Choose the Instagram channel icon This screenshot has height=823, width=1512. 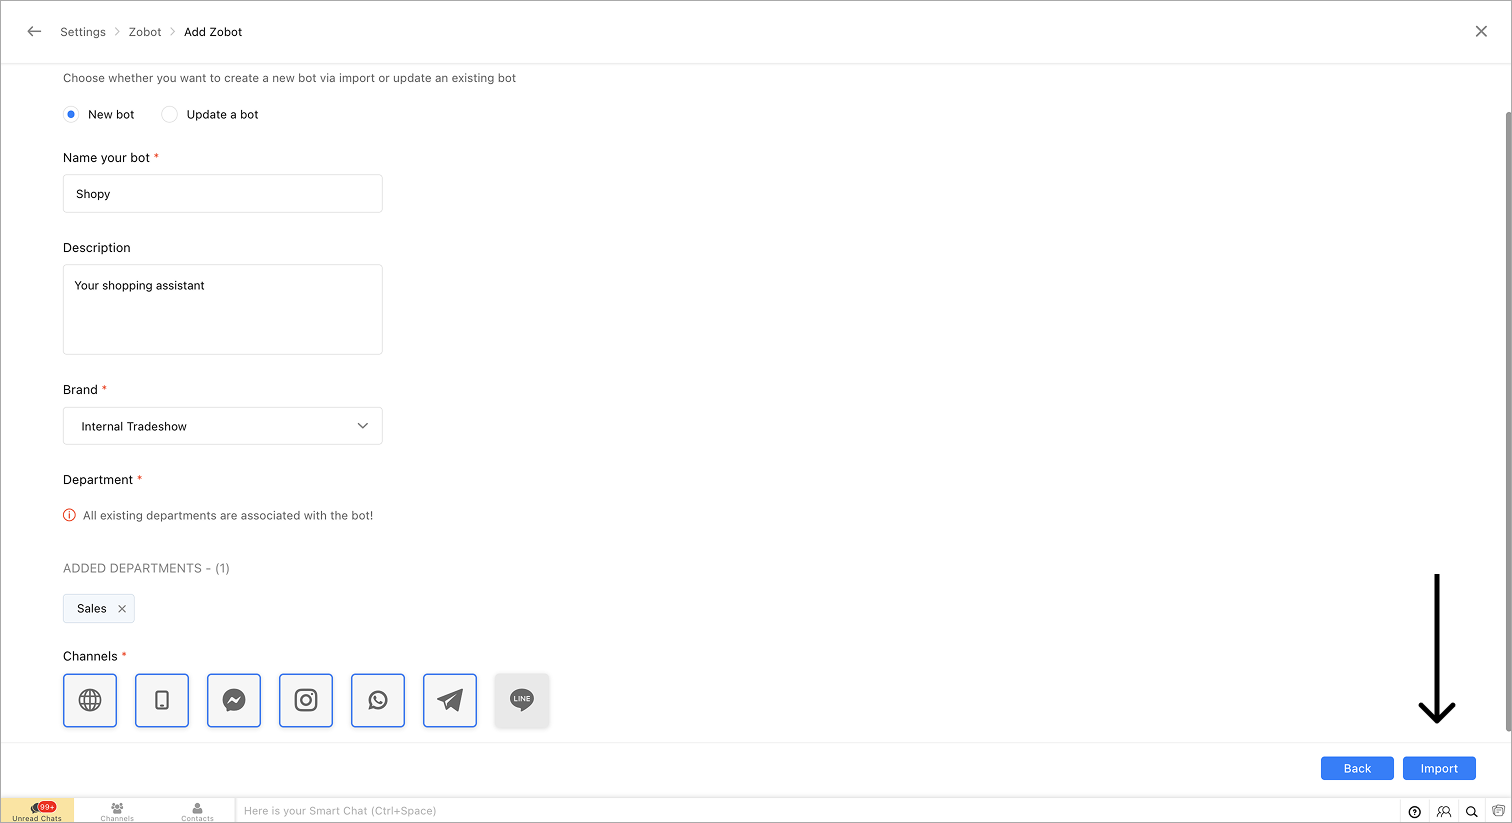(306, 700)
